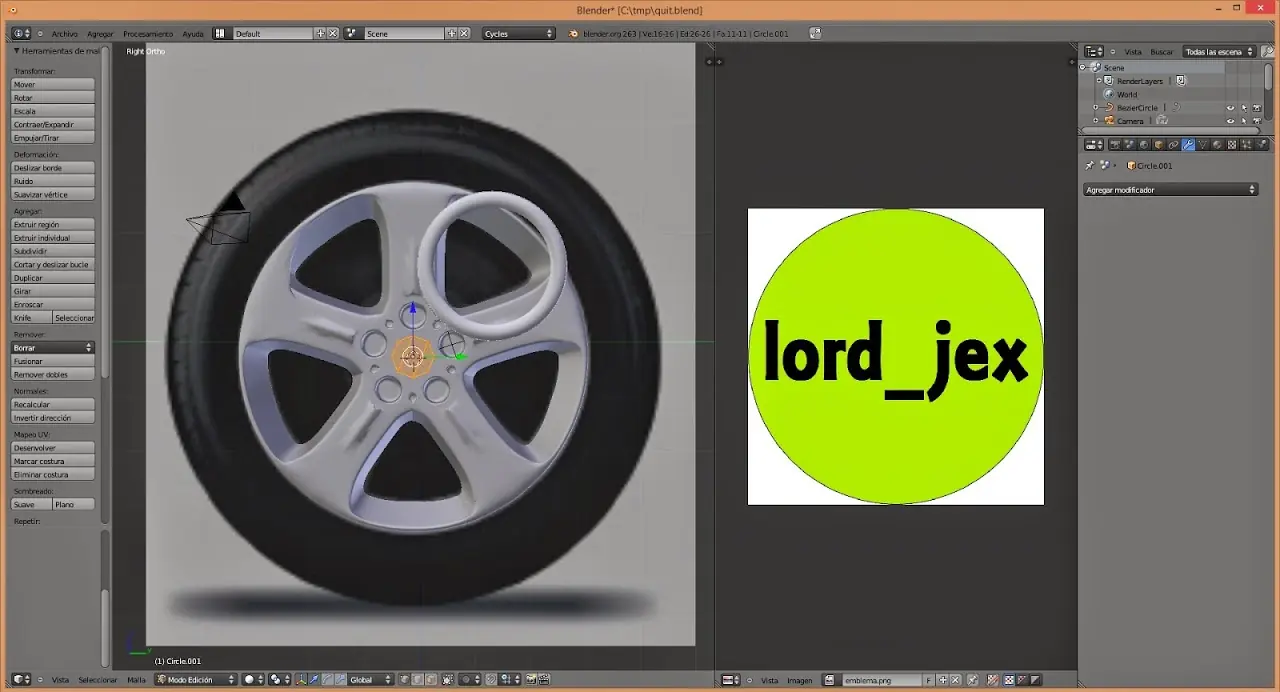Viewport: 1280px width, 692px height.
Task: Open the Particles properties tab
Action: (x=1246, y=144)
